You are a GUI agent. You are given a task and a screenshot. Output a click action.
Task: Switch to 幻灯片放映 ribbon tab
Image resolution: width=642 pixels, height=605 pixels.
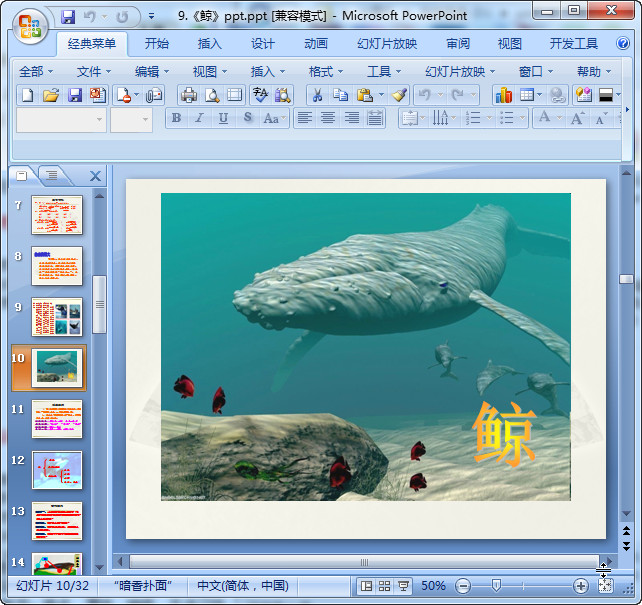(387, 43)
